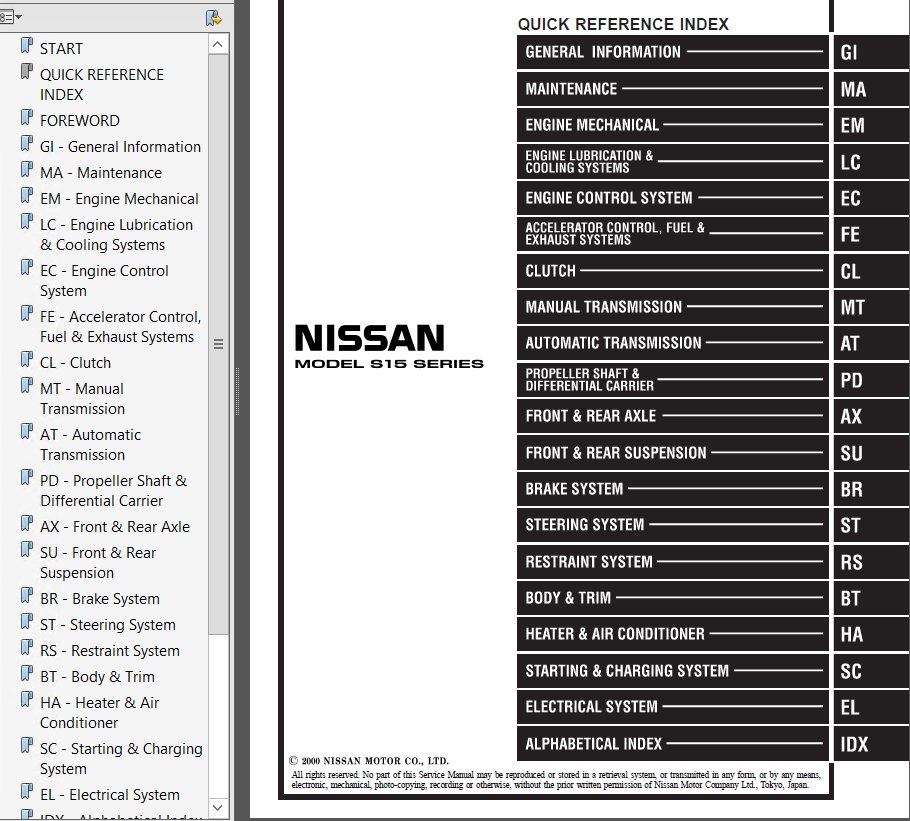Go to the MA - Maintenance bookmark
This screenshot has height=821, width=910.
point(101,173)
